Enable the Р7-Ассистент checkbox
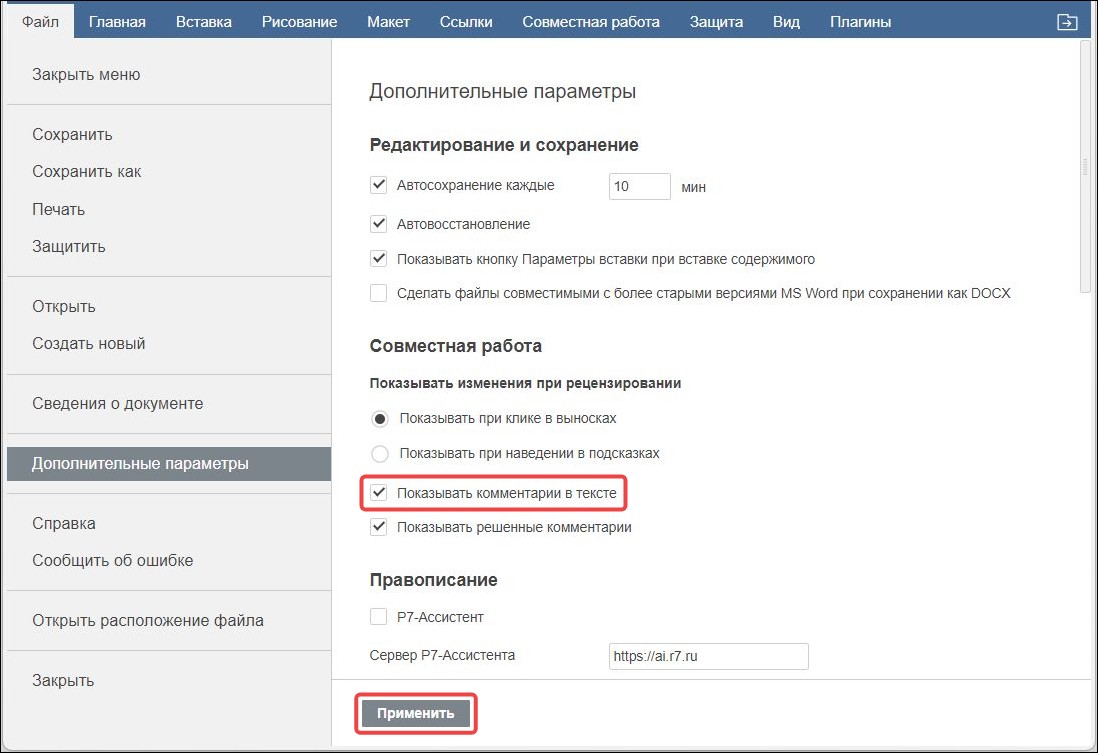Screen dimensions: 1098x753 (x=378, y=616)
